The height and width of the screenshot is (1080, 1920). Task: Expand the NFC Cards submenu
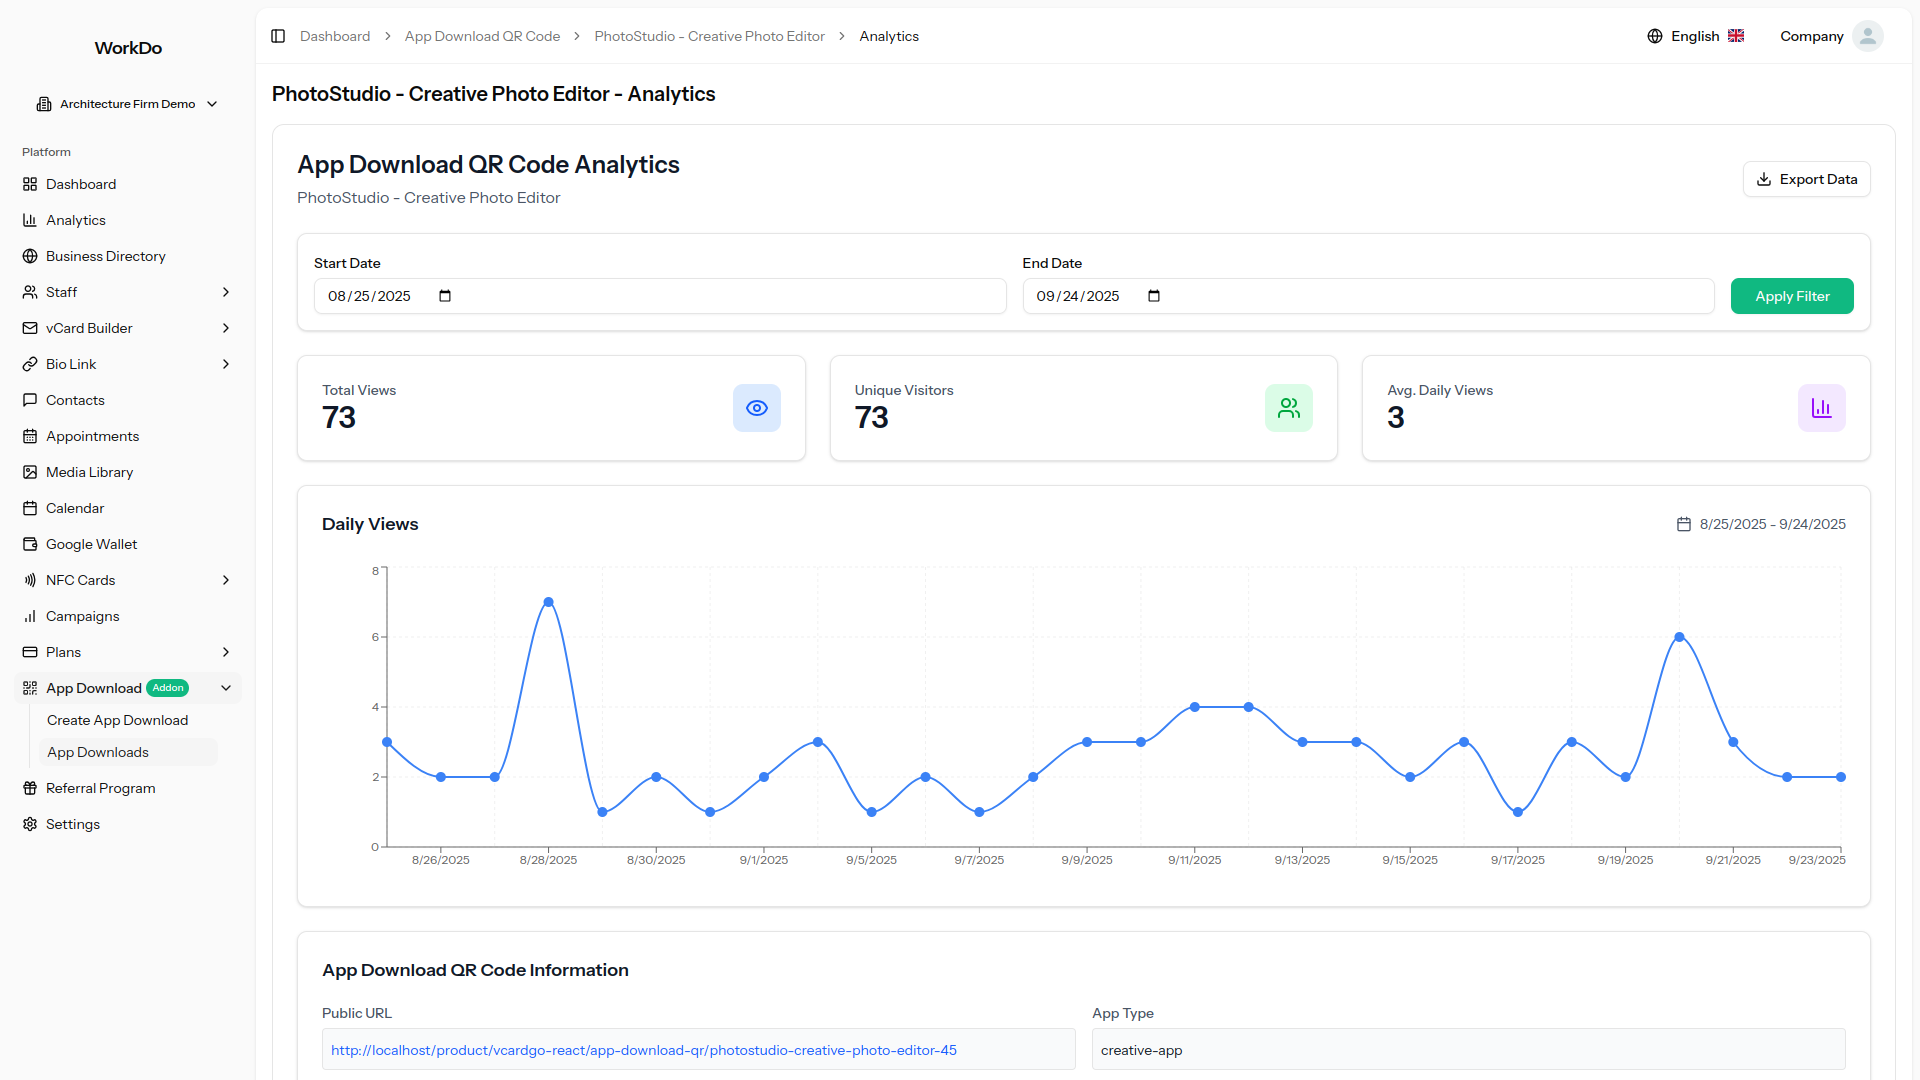pyautogui.click(x=226, y=580)
